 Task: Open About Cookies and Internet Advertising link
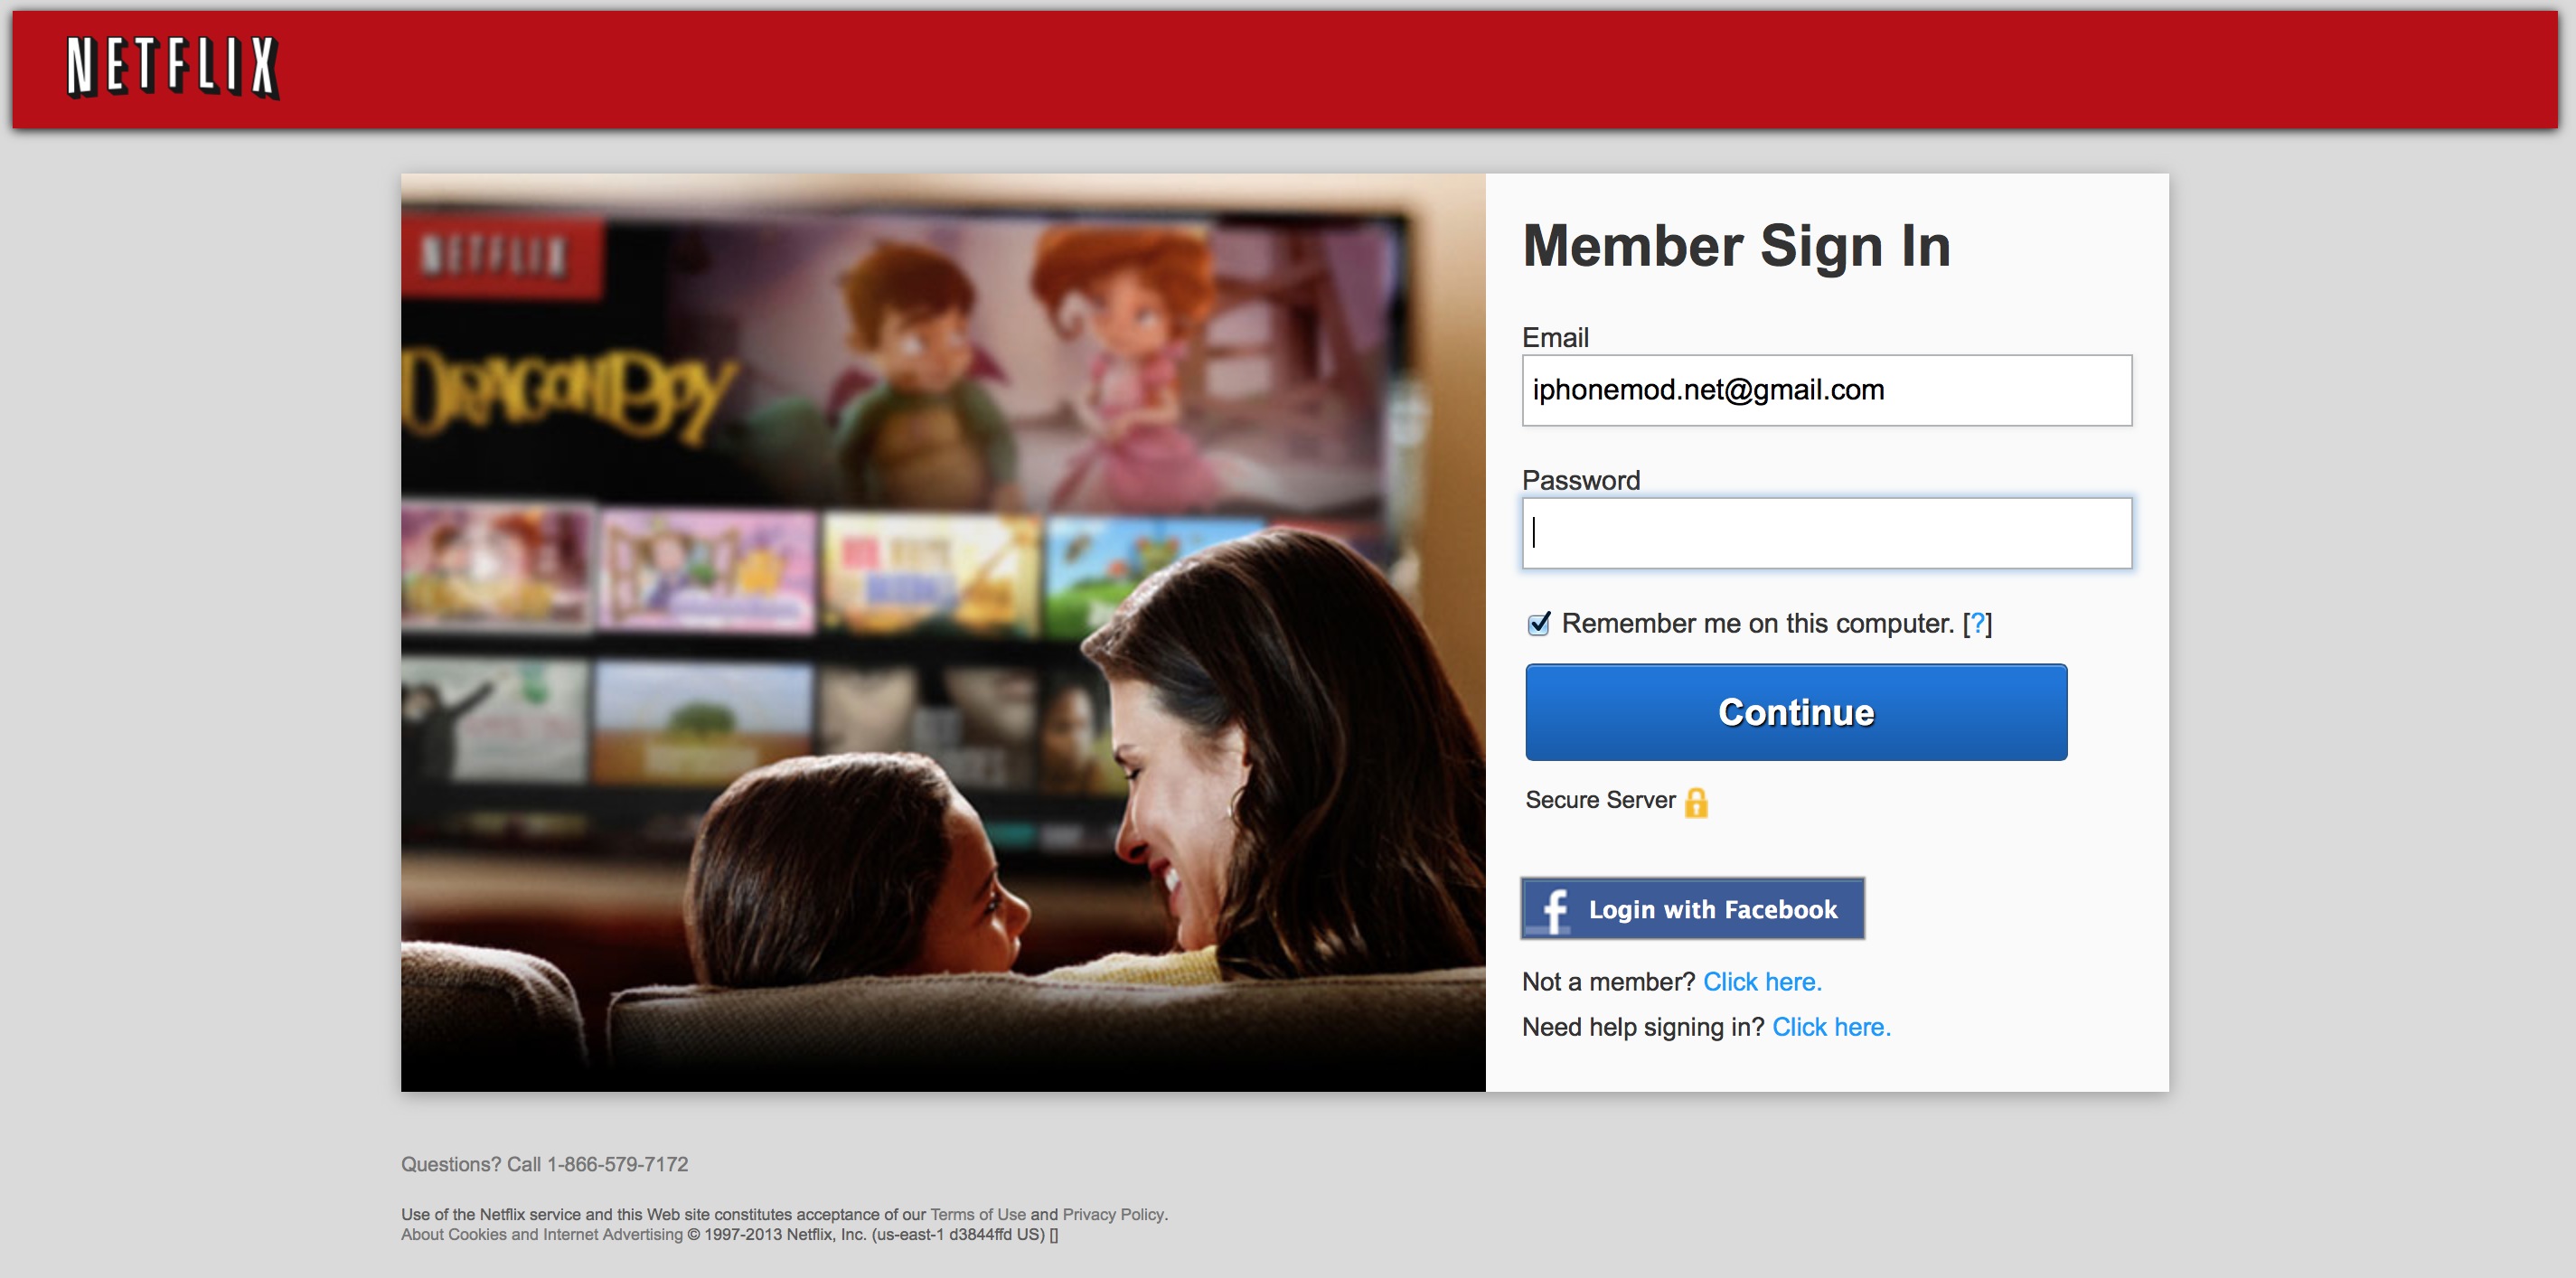coord(541,1234)
